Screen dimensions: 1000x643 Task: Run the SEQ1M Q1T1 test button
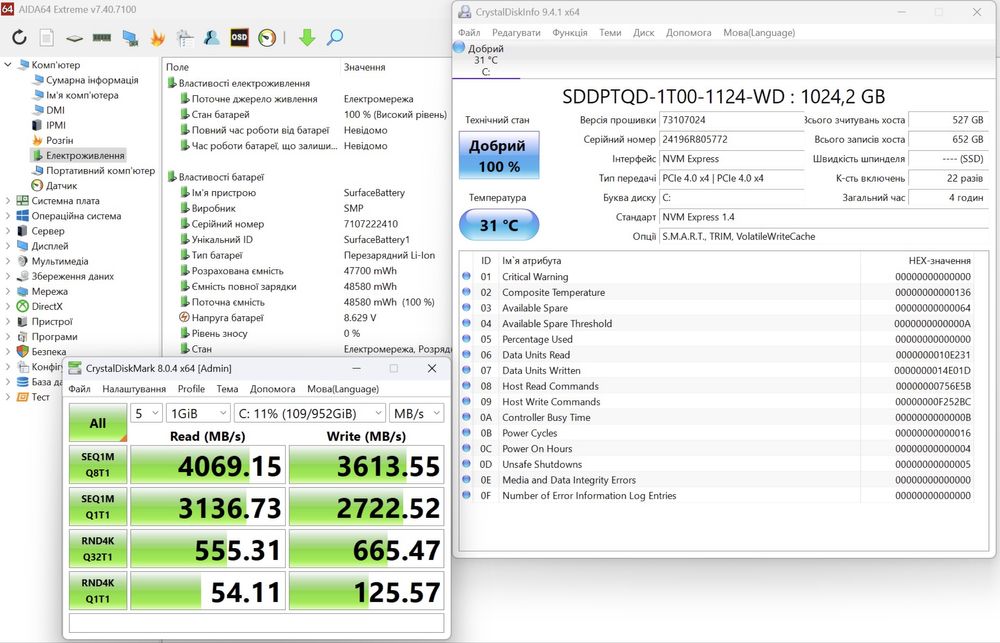[x=98, y=506]
